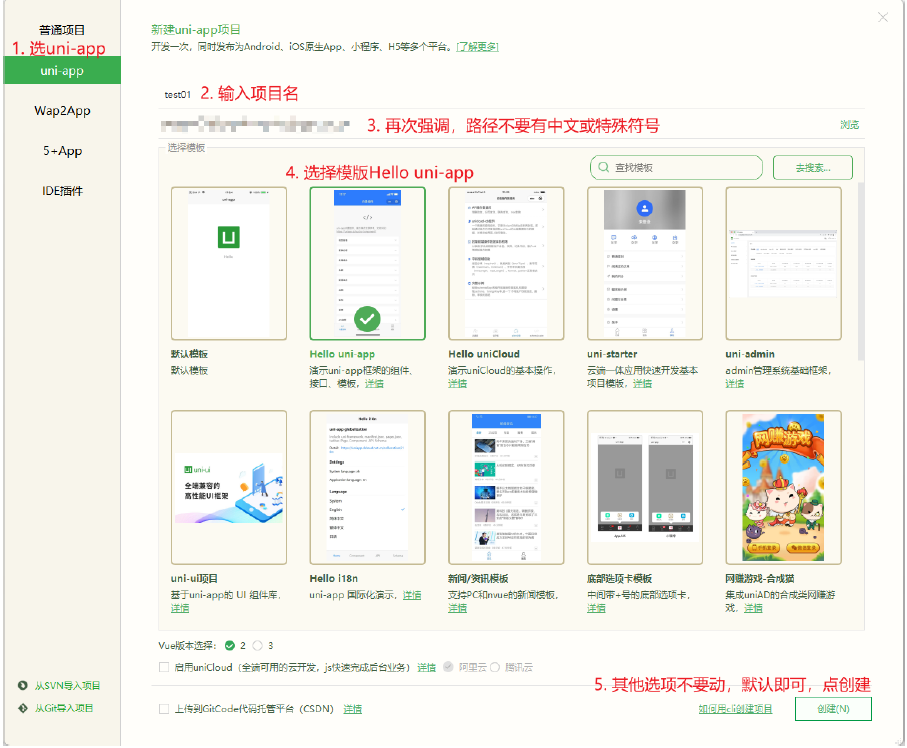Click the 从Git导入项目 link
Image resolution: width=907 pixels, height=748 pixels.
coord(64,708)
